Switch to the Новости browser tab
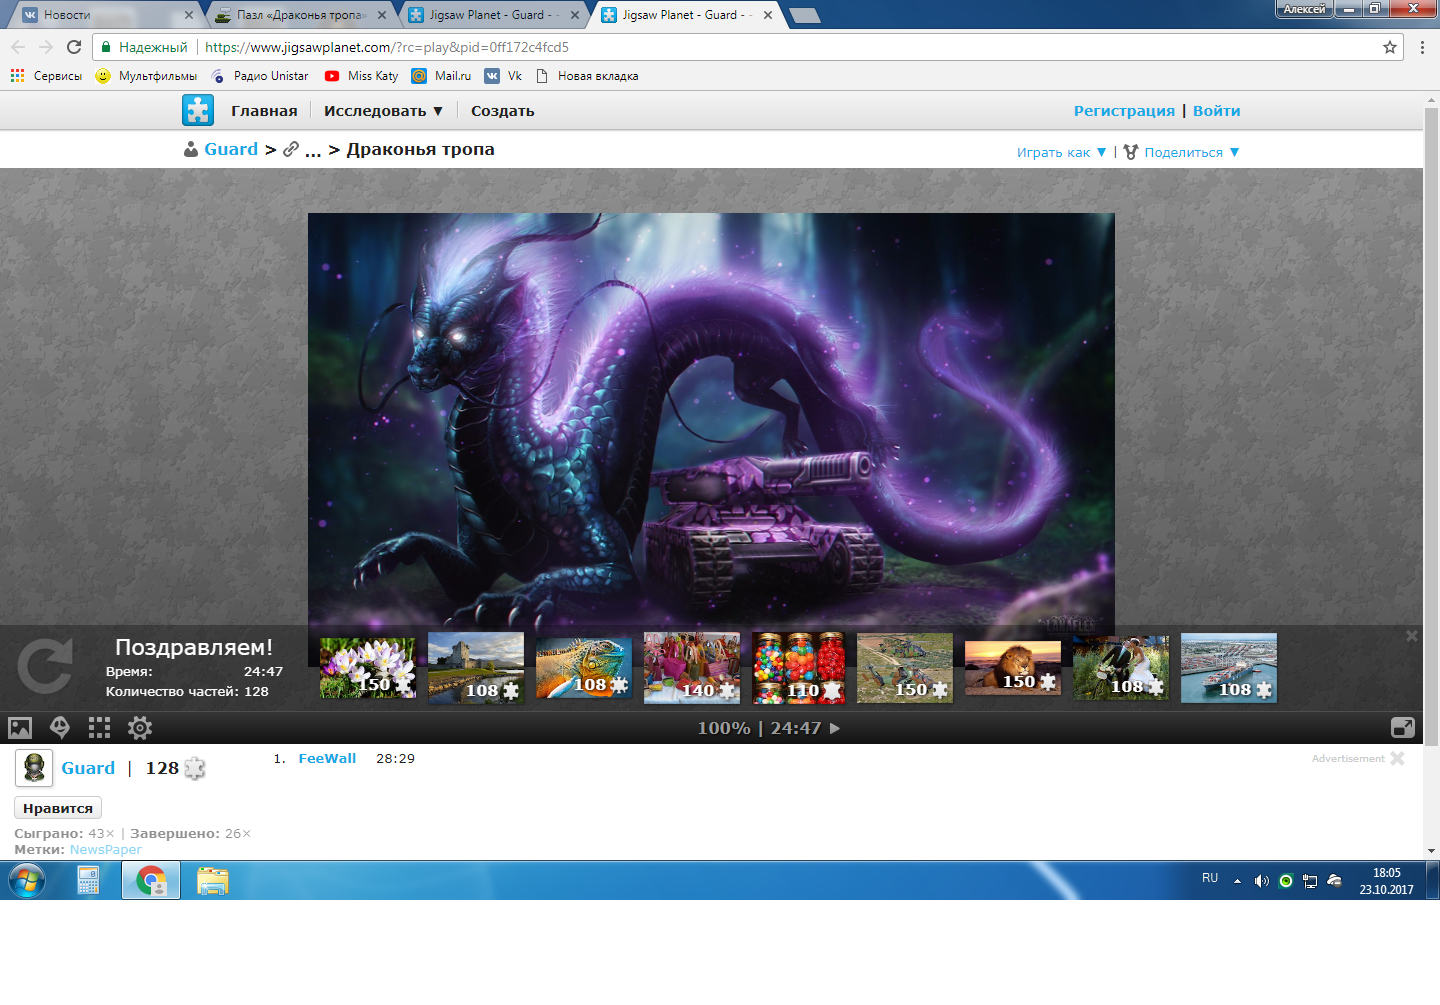 click(x=107, y=15)
